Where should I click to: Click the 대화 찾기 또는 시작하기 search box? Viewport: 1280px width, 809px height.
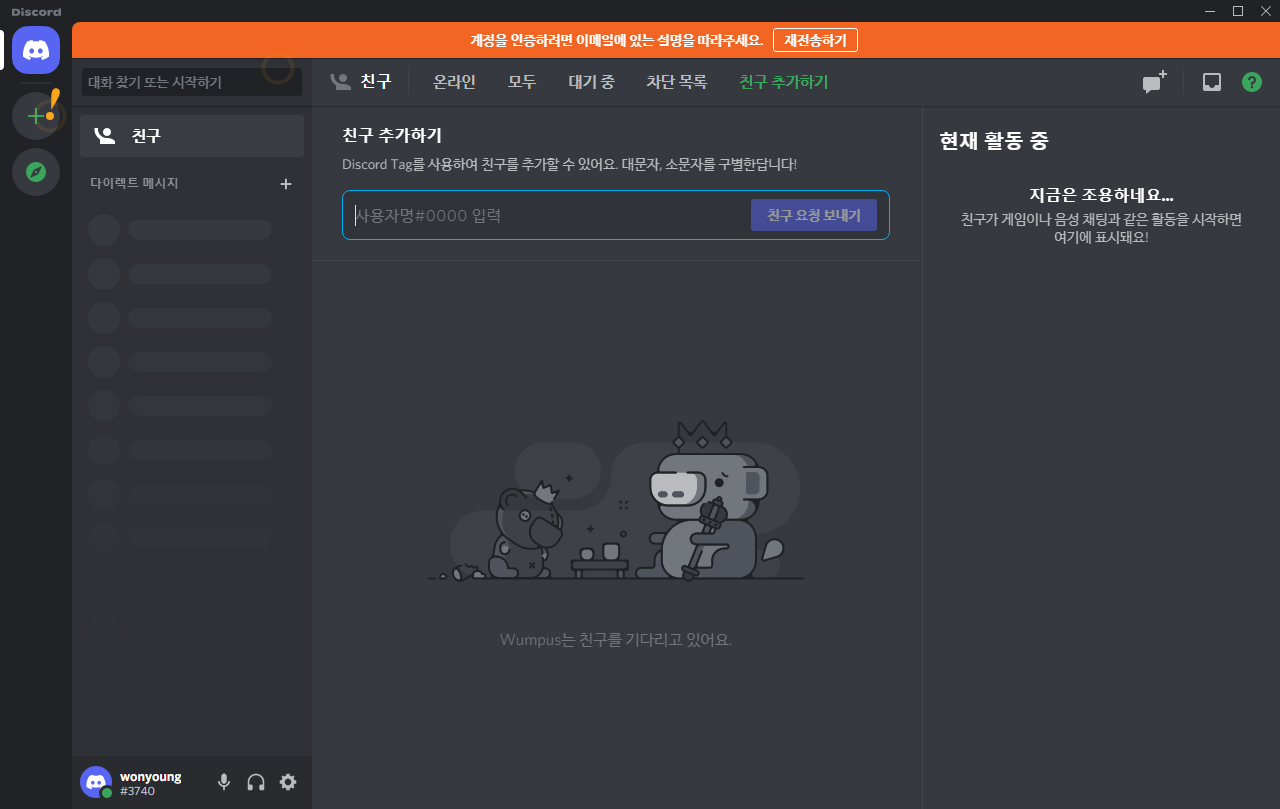(x=192, y=82)
